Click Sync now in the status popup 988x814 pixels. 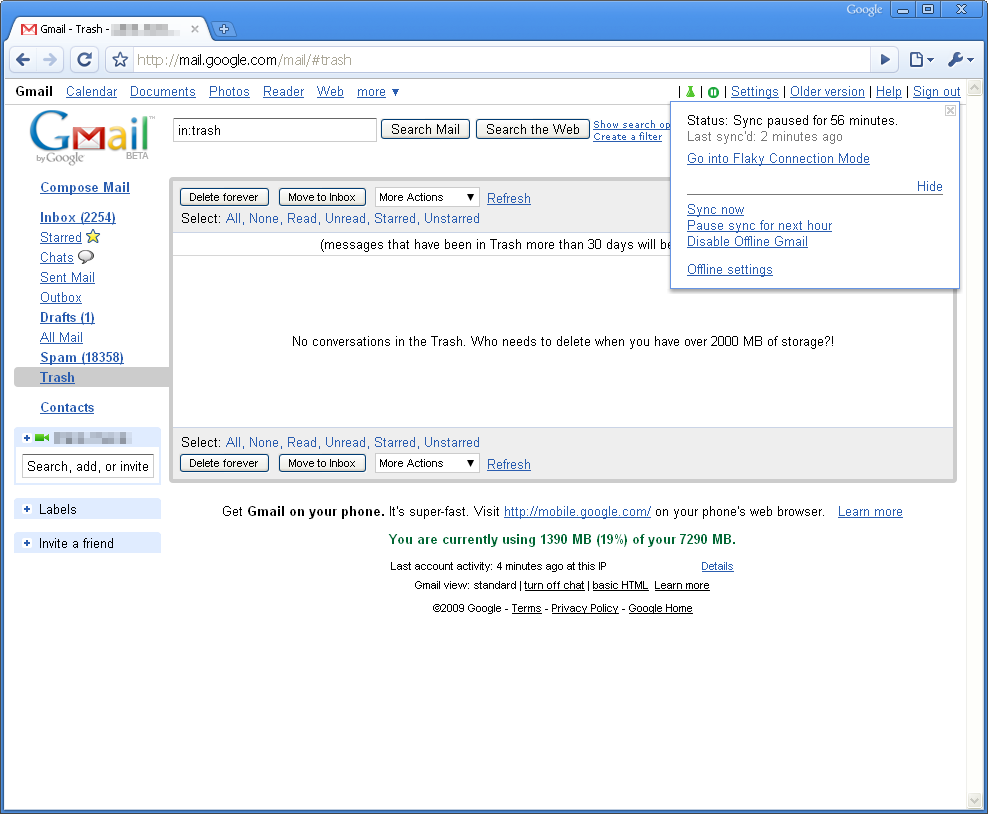[715, 209]
